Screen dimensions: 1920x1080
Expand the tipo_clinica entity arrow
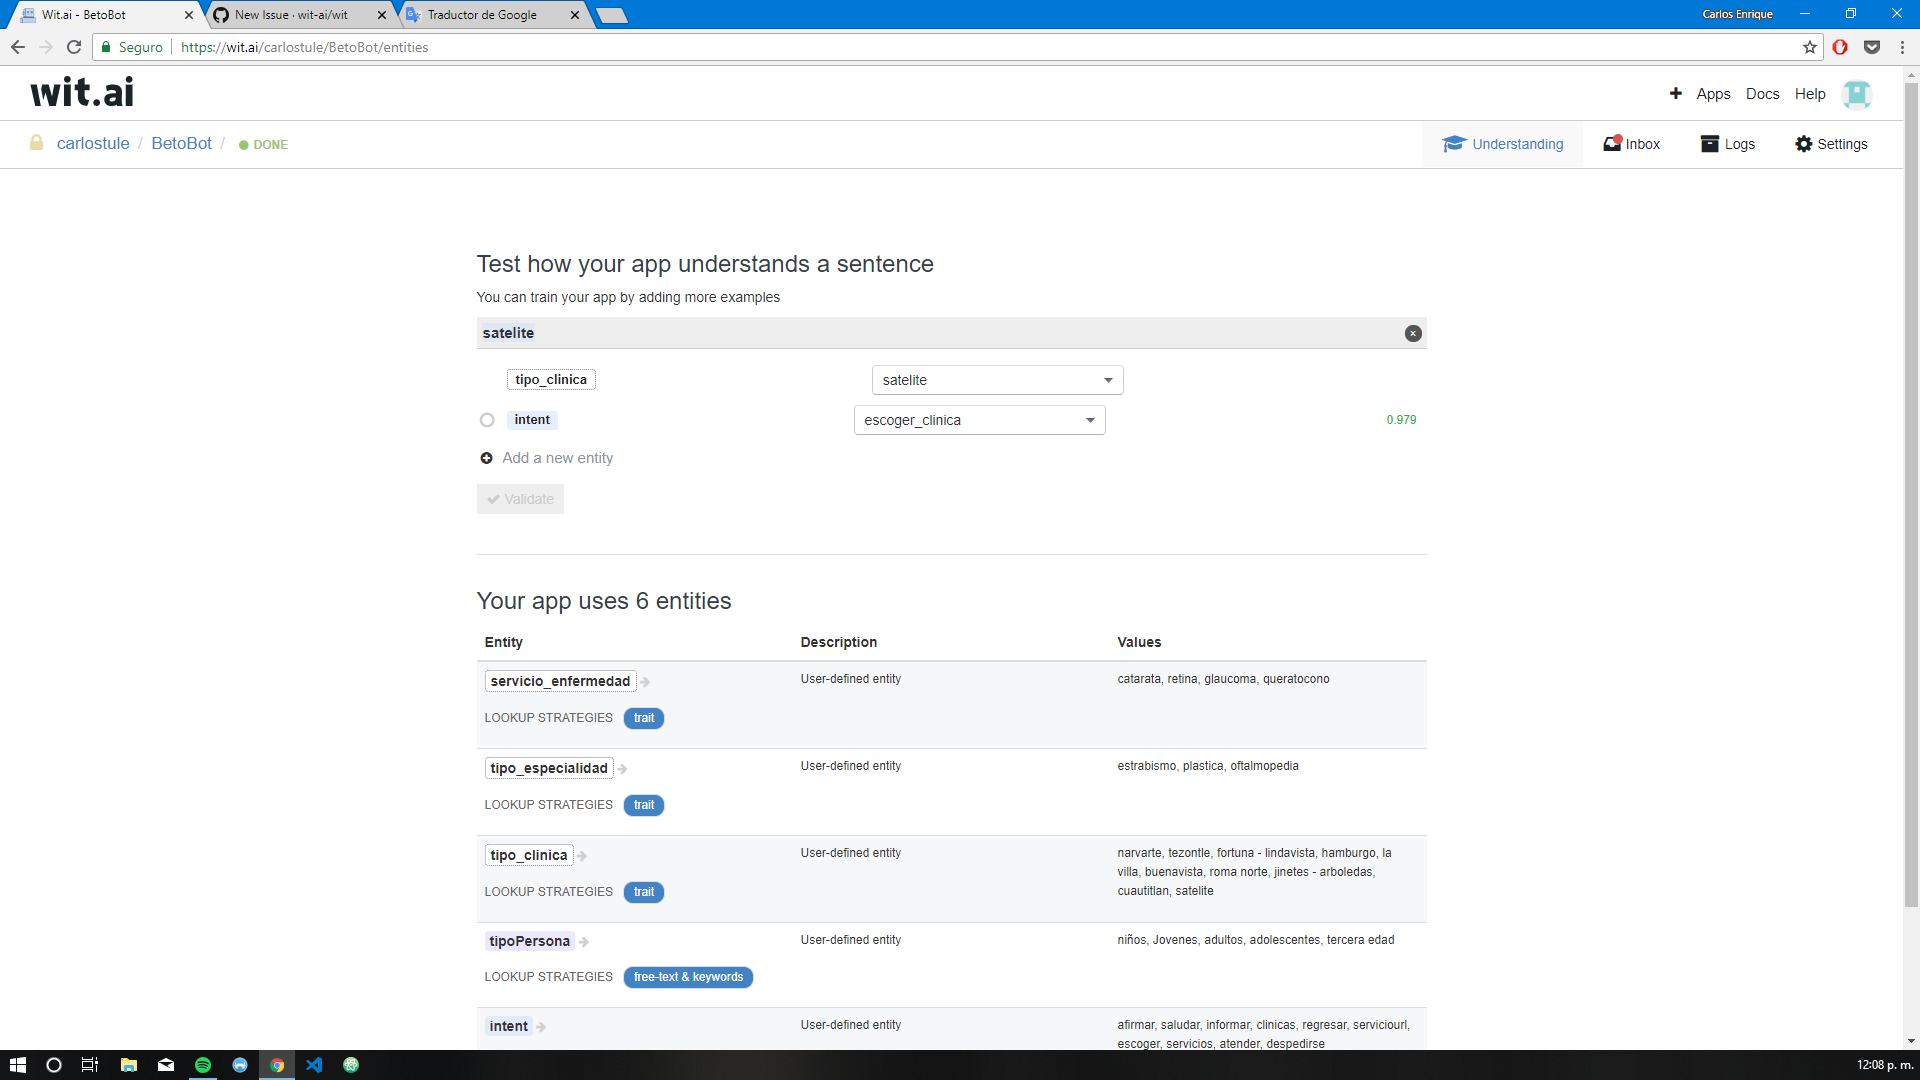pos(582,855)
